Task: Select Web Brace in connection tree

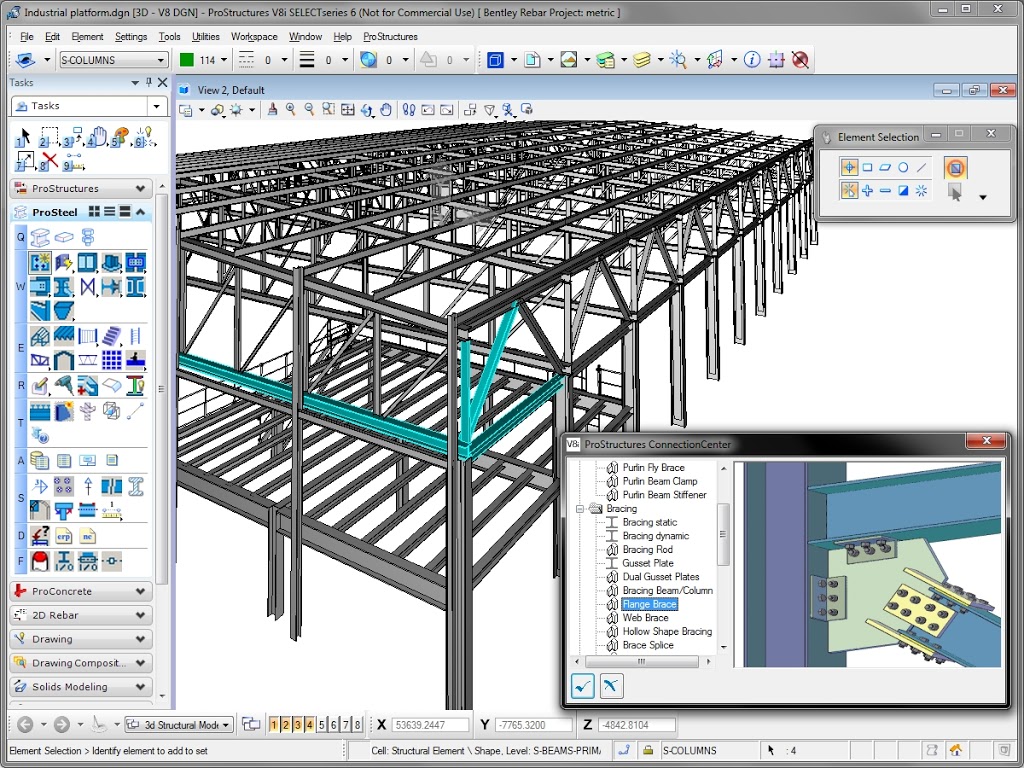Action: pos(645,618)
